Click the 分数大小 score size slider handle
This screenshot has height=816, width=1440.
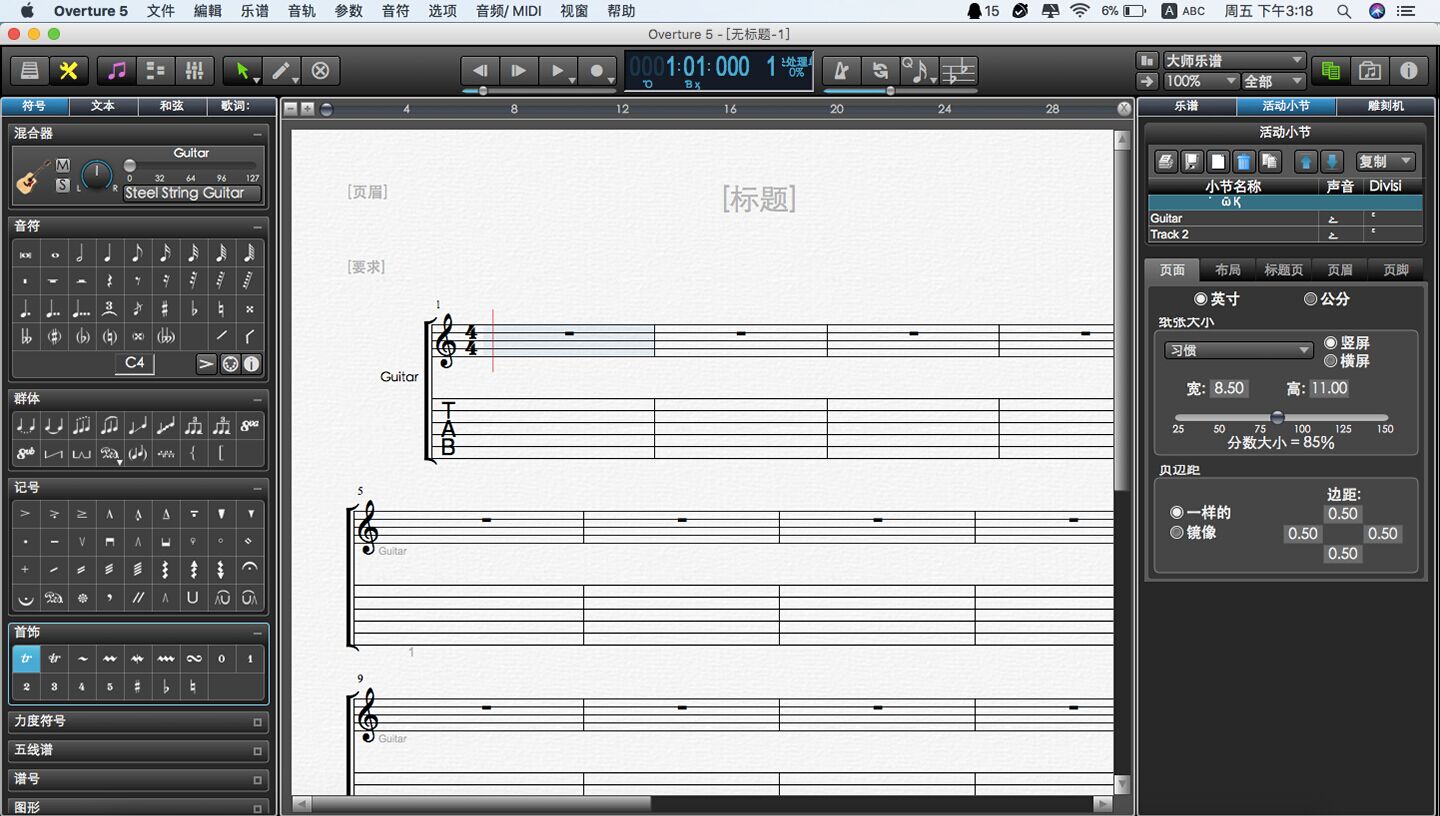point(1277,417)
